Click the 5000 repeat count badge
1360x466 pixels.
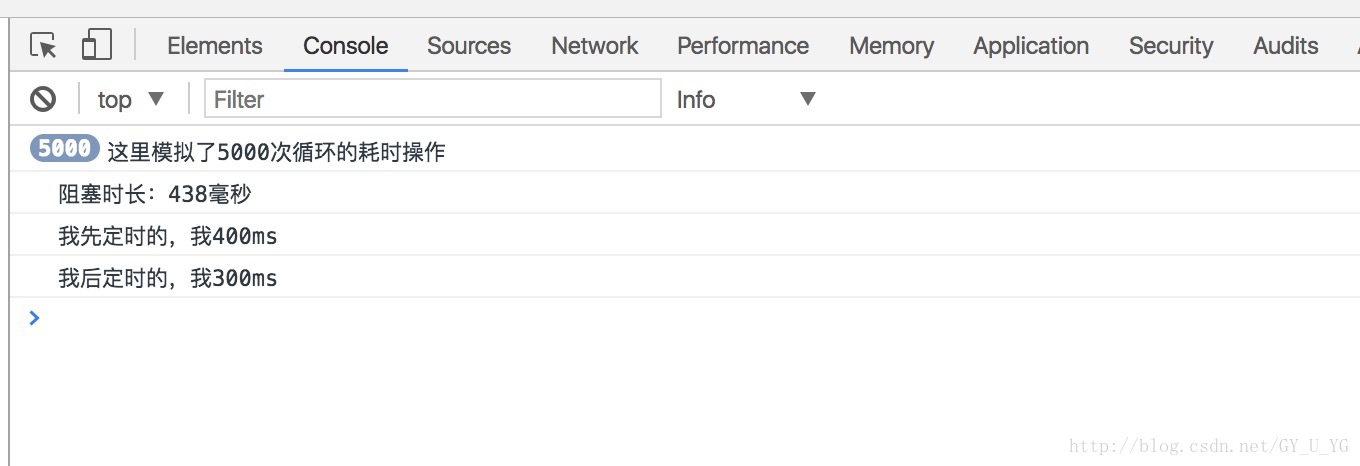(65, 149)
